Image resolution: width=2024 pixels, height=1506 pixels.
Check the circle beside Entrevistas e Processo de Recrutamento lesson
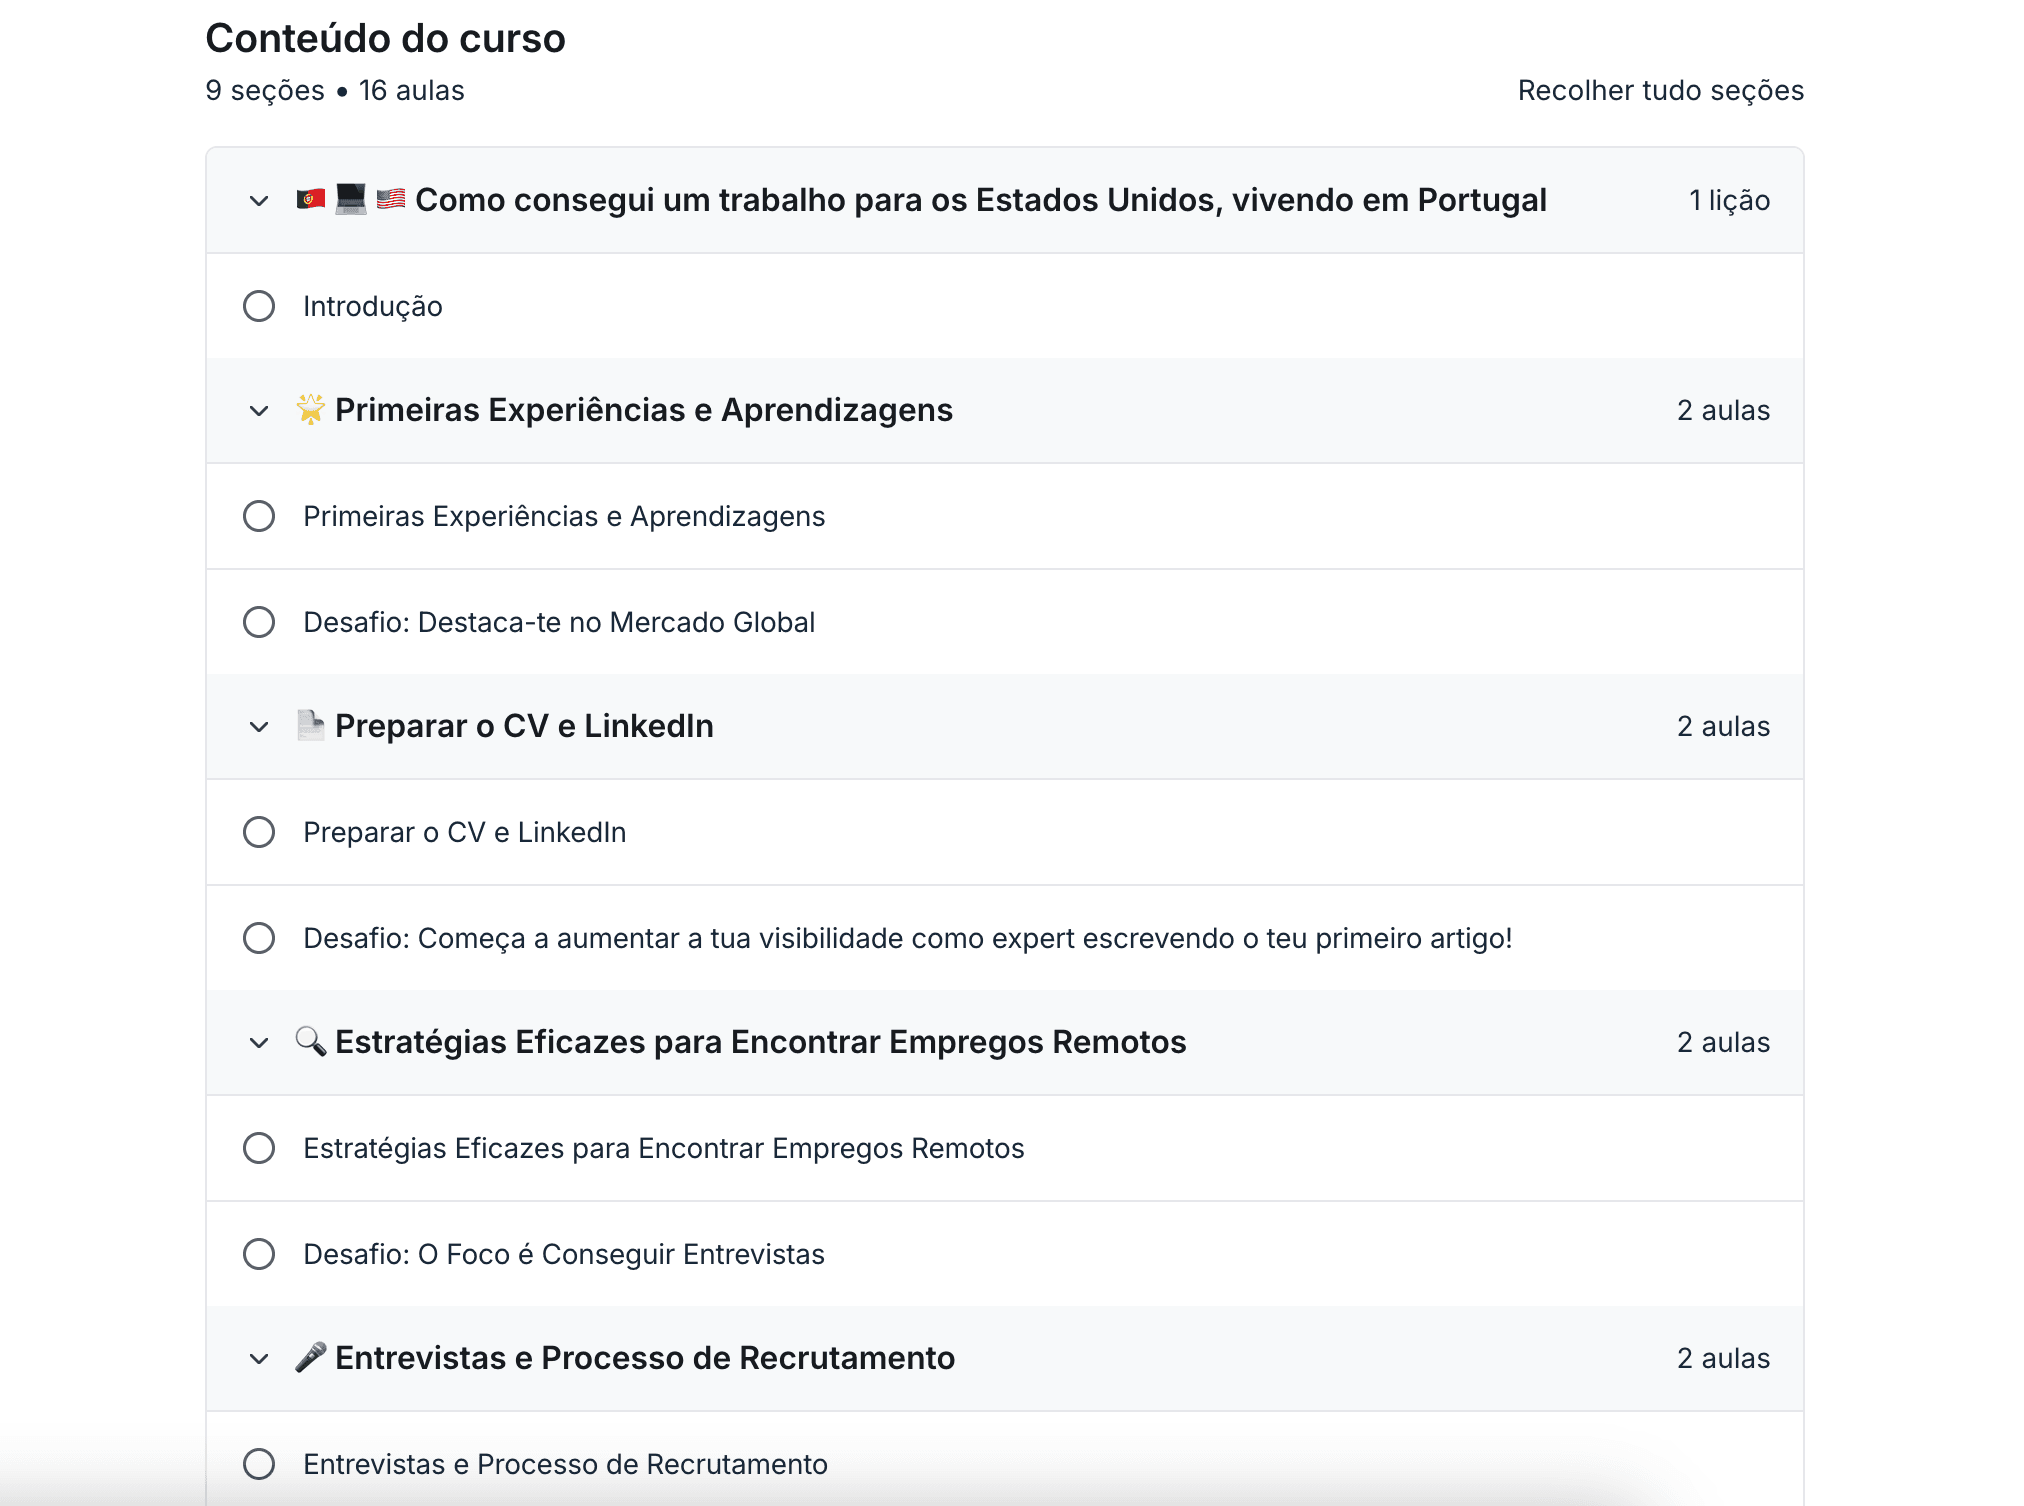259,1464
